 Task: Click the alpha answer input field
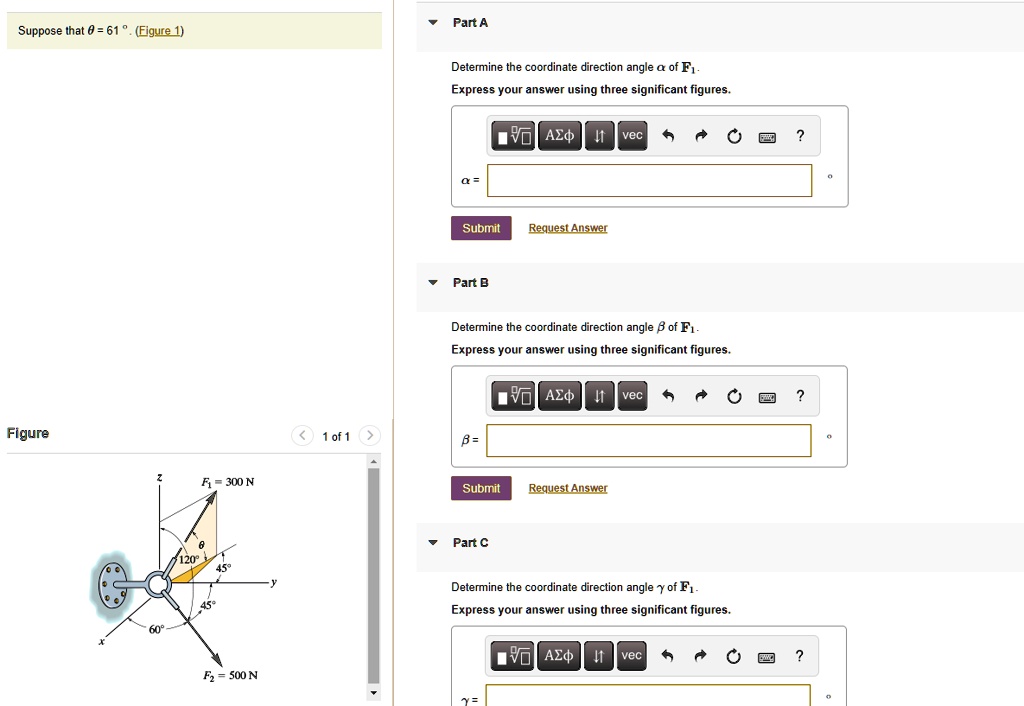point(650,181)
